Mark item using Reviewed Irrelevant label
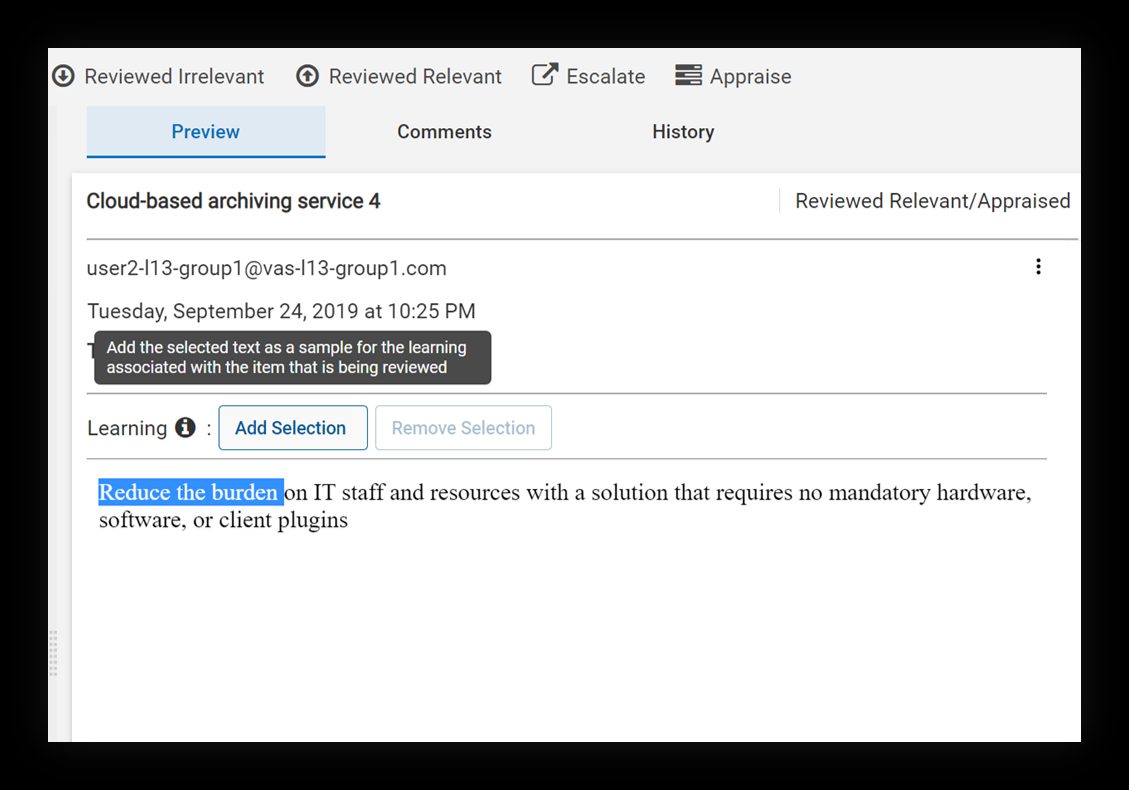Viewport: 1129px width, 790px height. [x=174, y=77]
